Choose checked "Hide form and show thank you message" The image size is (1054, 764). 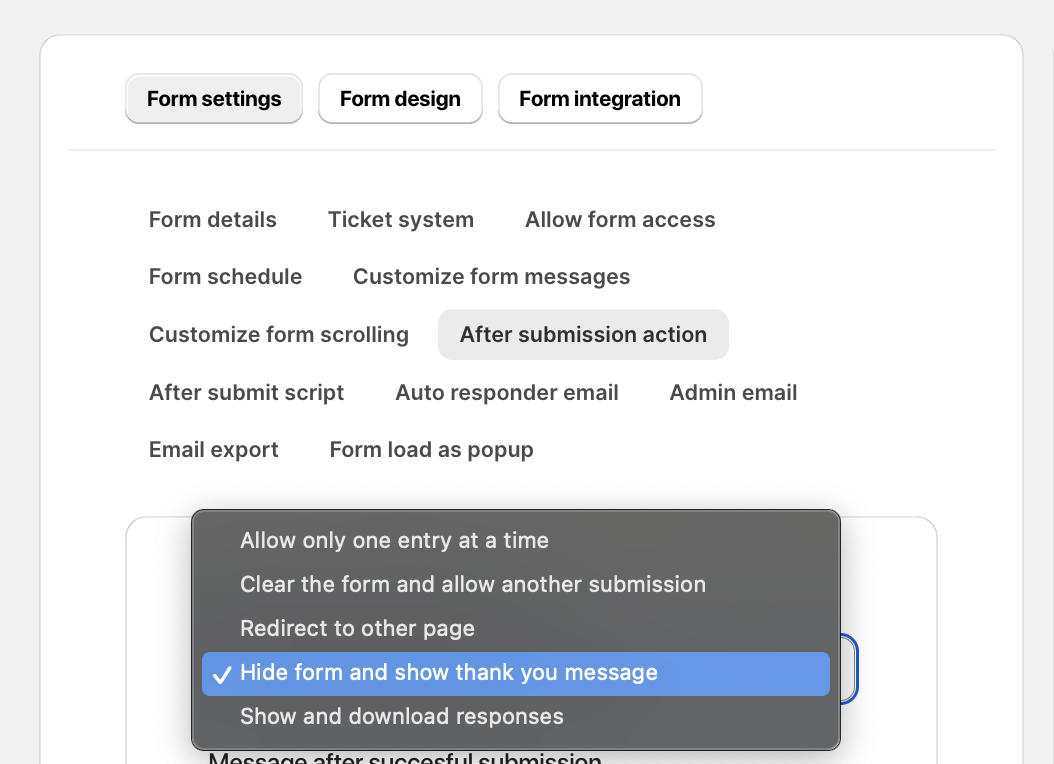coord(449,673)
